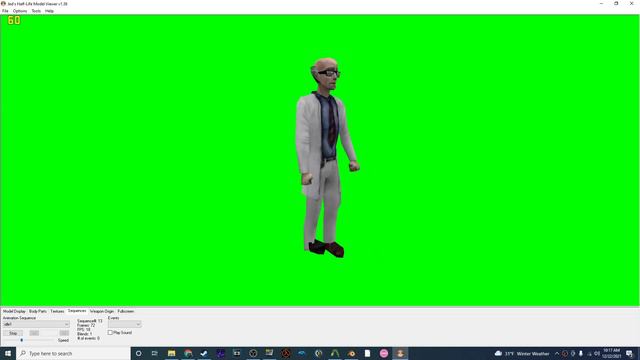640x360 pixels.
Task: Enable the Play Sound checkbox
Action: 110,333
